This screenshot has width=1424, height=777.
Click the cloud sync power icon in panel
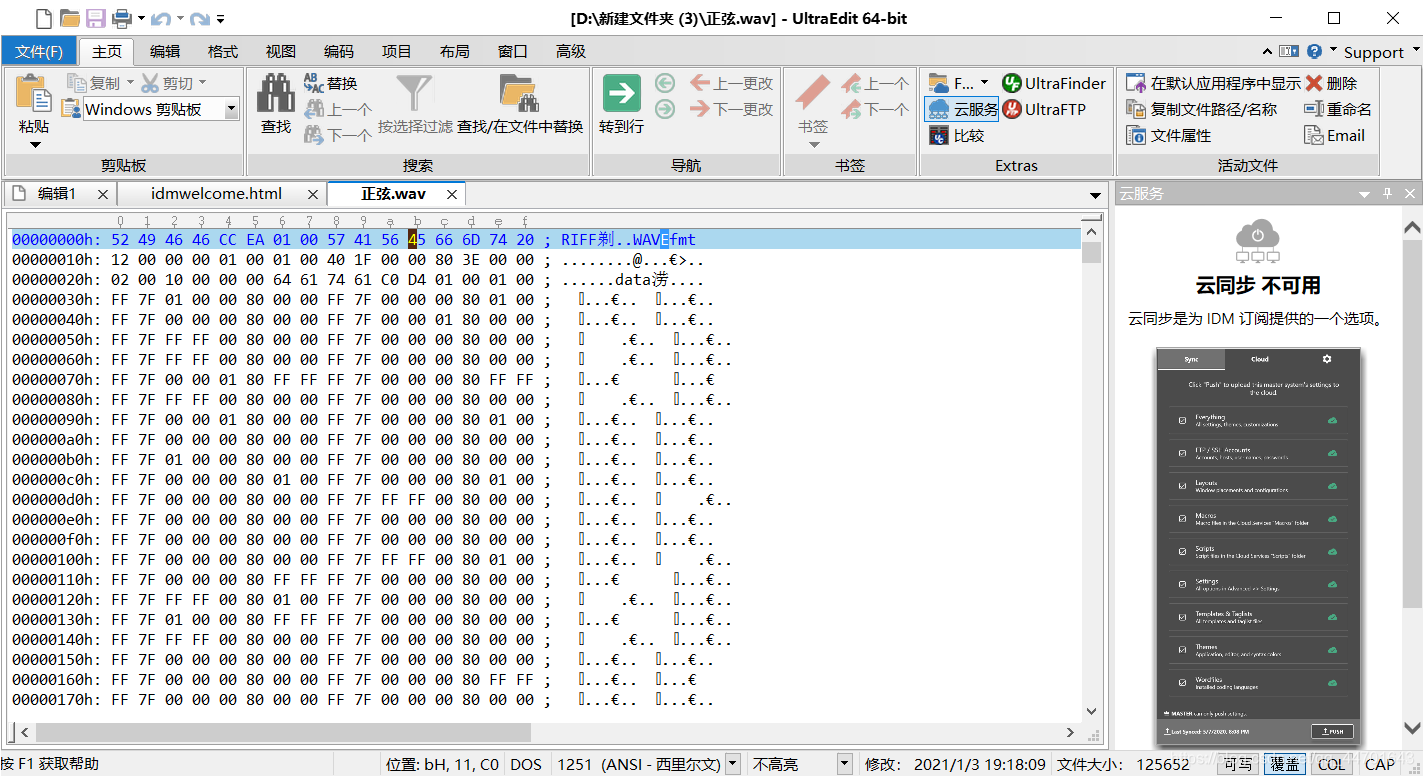[x=1257, y=241]
